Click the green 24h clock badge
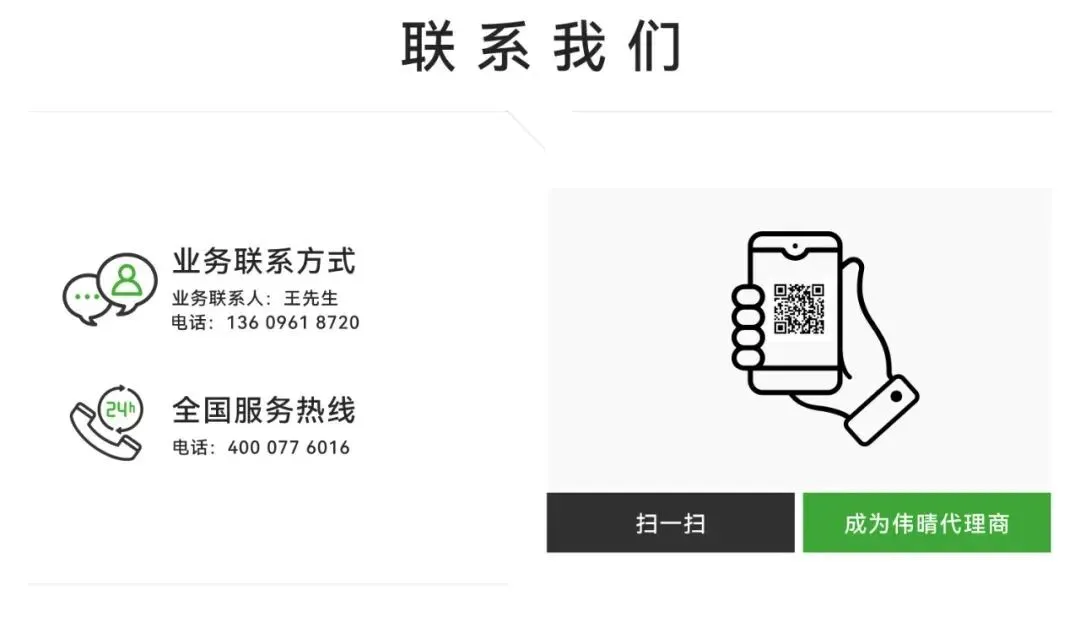Image resolution: width=1080 pixels, height=633 pixels. point(121,411)
